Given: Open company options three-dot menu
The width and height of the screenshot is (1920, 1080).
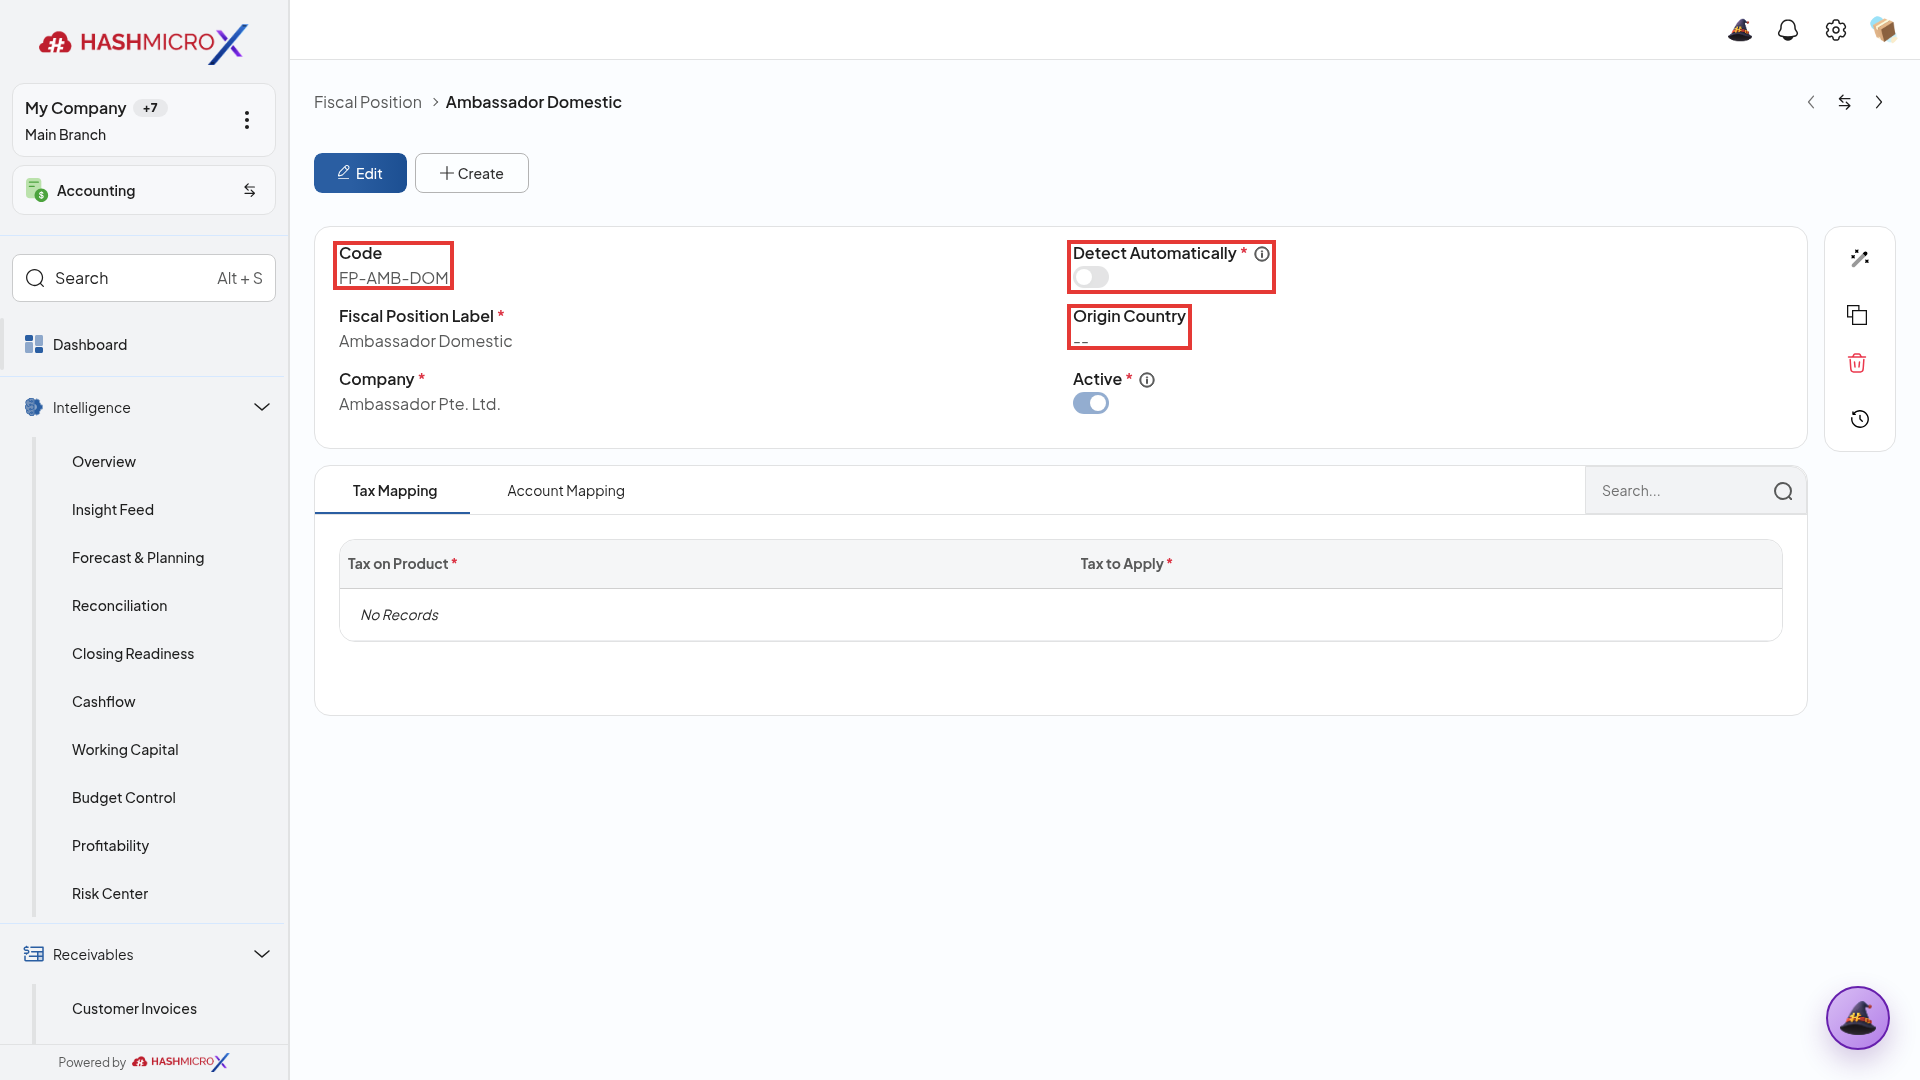Looking at the screenshot, I should (x=247, y=120).
